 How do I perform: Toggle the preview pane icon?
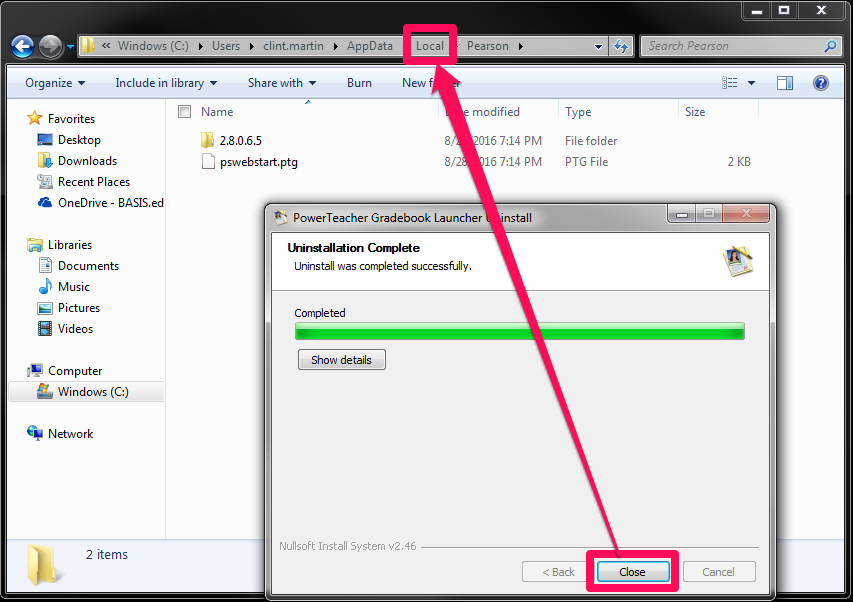click(x=784, y=83)
